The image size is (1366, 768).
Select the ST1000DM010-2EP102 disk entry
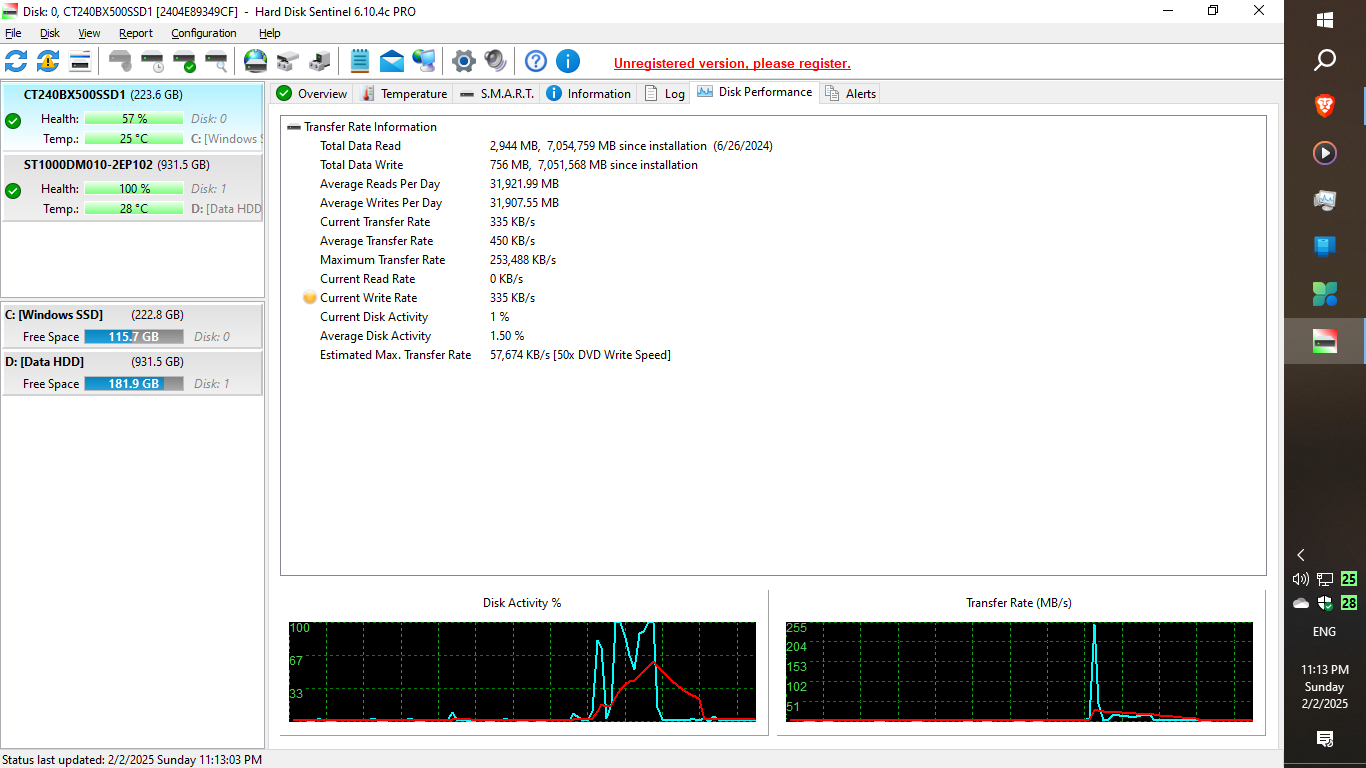pyautogui.click(x=132, y=187)
